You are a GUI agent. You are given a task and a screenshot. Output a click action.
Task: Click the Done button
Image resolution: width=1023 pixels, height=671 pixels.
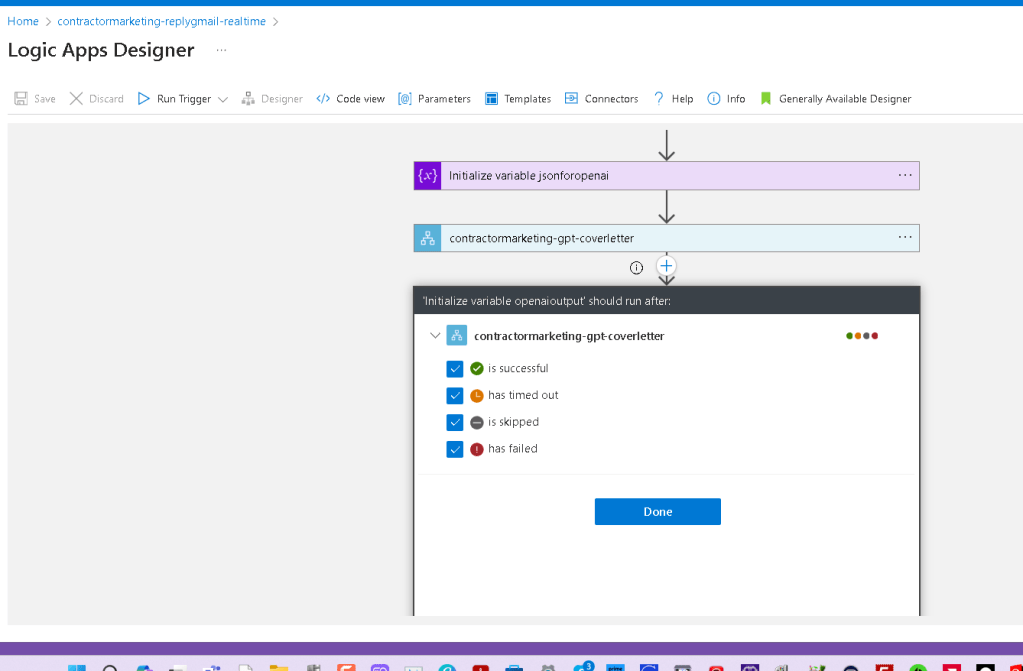coord(658,512)
